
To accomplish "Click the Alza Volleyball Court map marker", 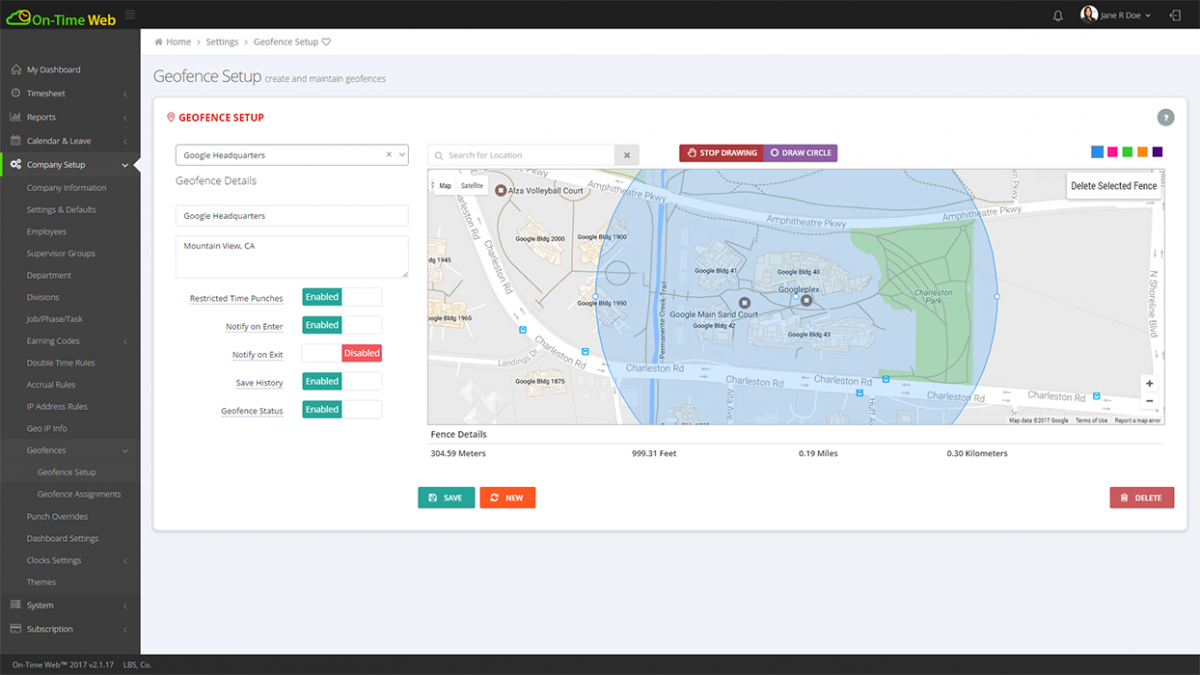I will [x=501, y=189].
